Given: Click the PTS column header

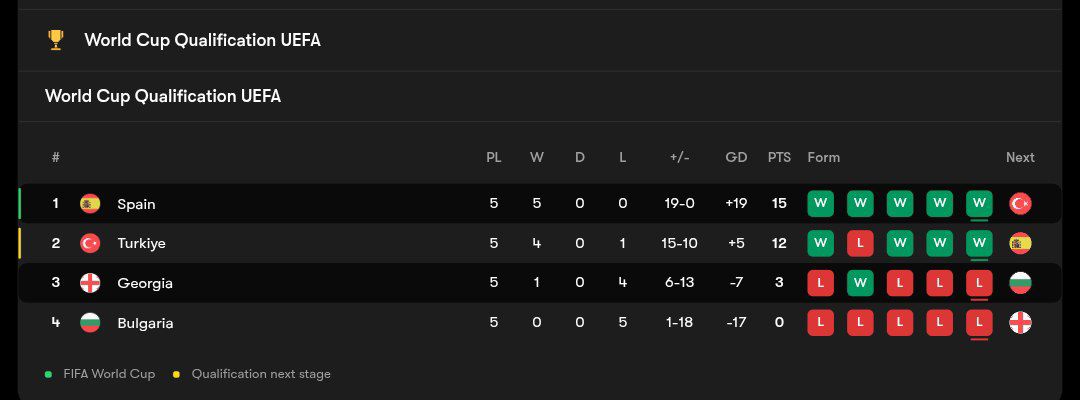Looking at the screenshot, I should [x=779, y=157].
